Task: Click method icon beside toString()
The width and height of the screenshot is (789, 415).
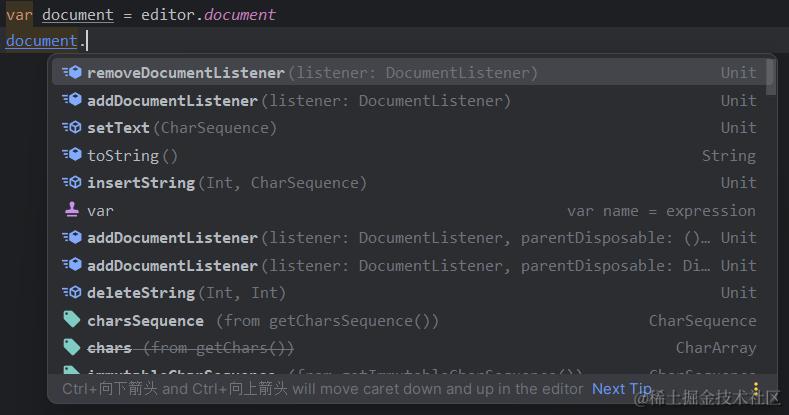Action: pyautogui.click(x=72, y=154)
